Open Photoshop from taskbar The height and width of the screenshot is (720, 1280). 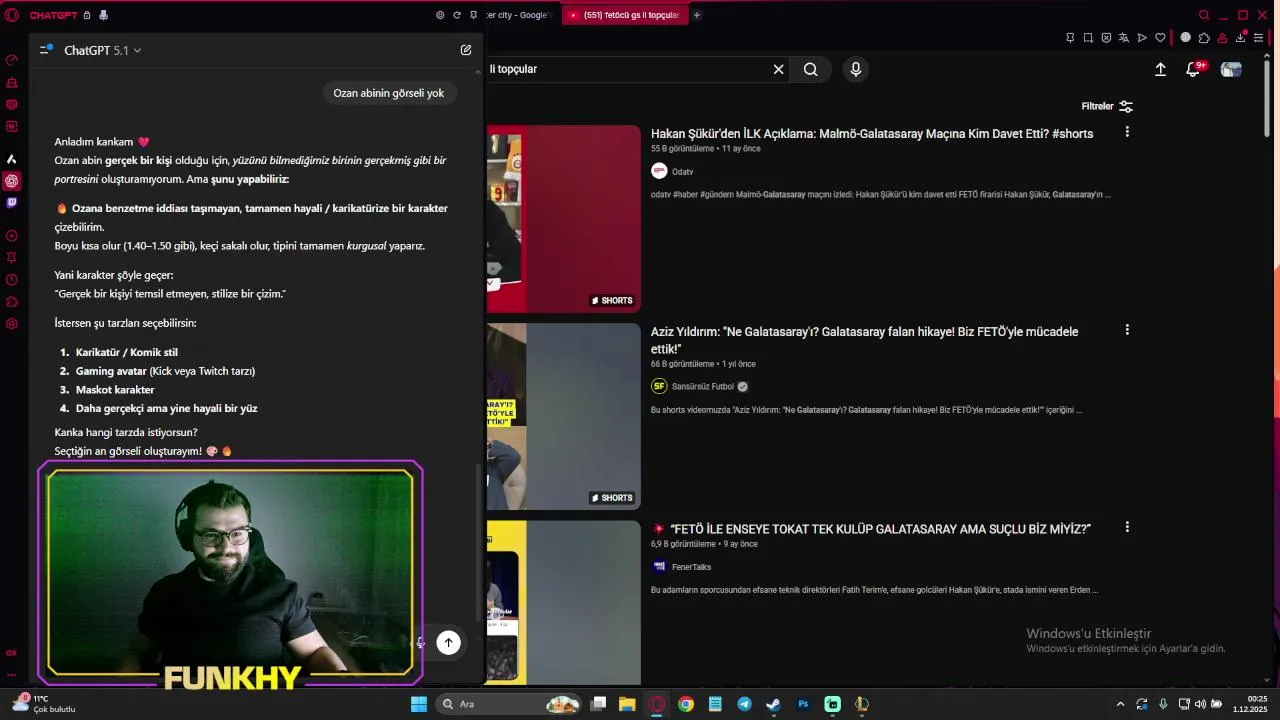[803, 704]
